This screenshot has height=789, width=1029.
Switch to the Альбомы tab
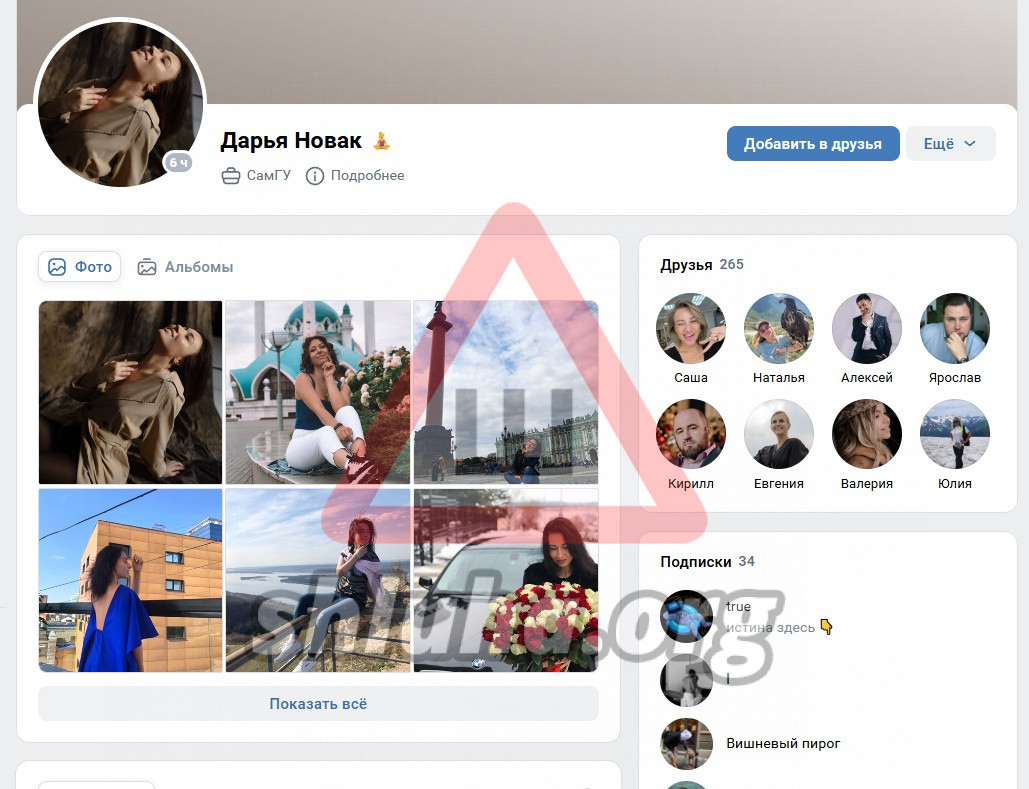tap(185, 267)
